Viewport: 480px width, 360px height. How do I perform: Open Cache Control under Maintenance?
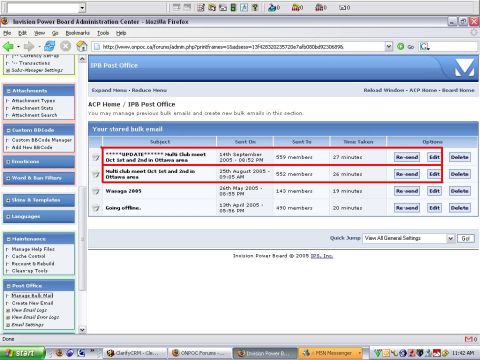point(28,256)
